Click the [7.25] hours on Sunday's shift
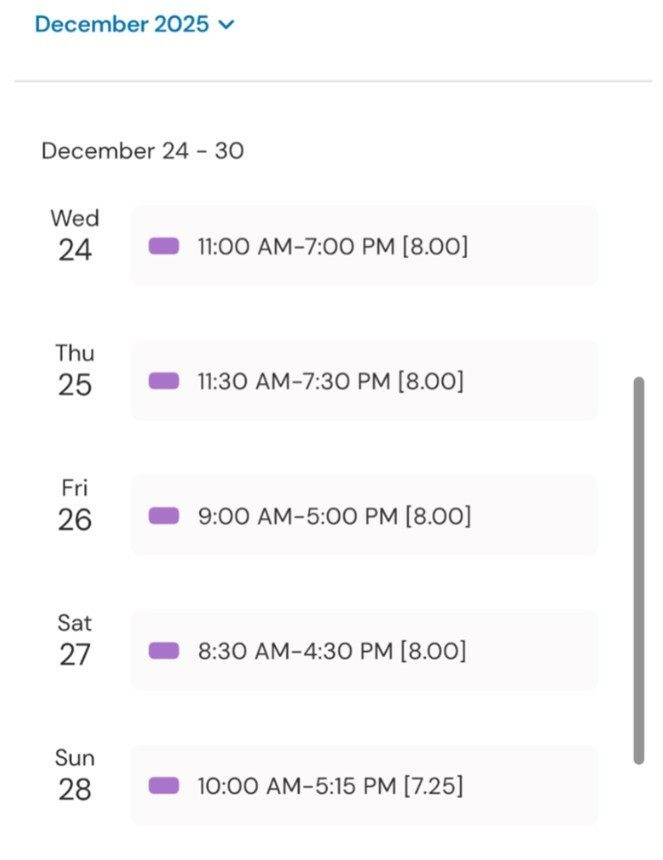 [x=433, y=786]
